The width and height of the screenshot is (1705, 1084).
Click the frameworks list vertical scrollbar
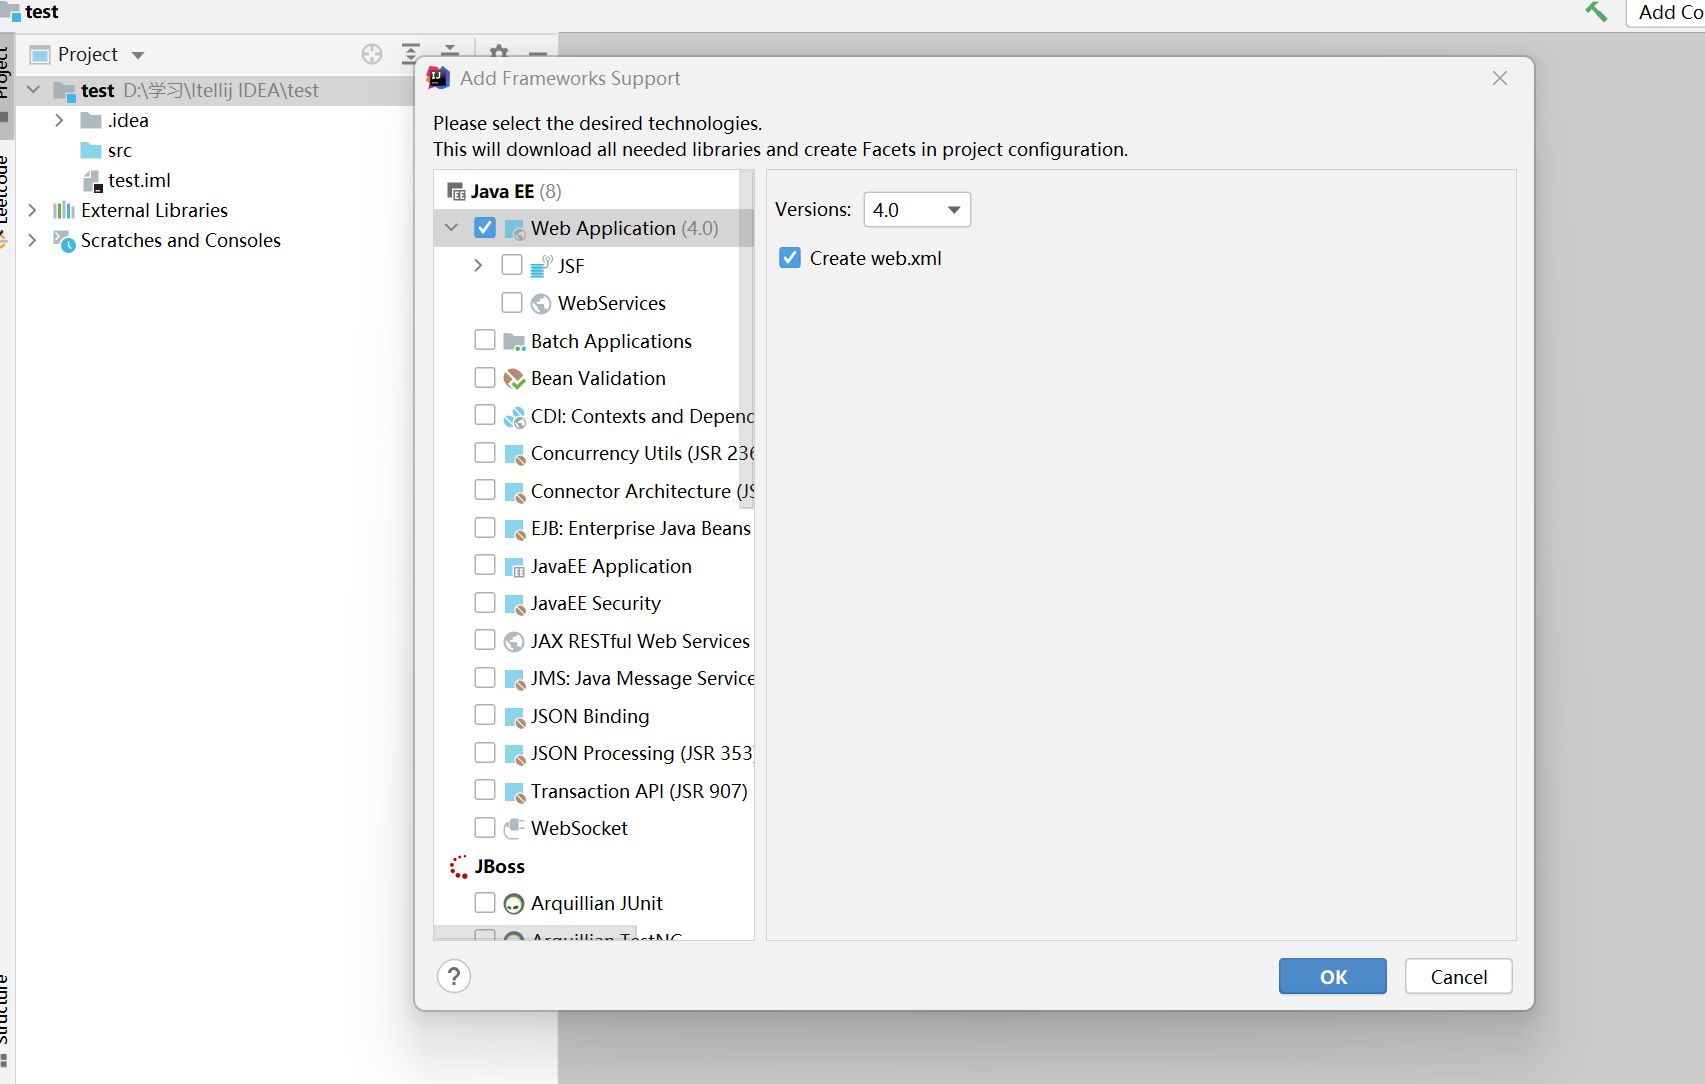click(x=746, y=340)
